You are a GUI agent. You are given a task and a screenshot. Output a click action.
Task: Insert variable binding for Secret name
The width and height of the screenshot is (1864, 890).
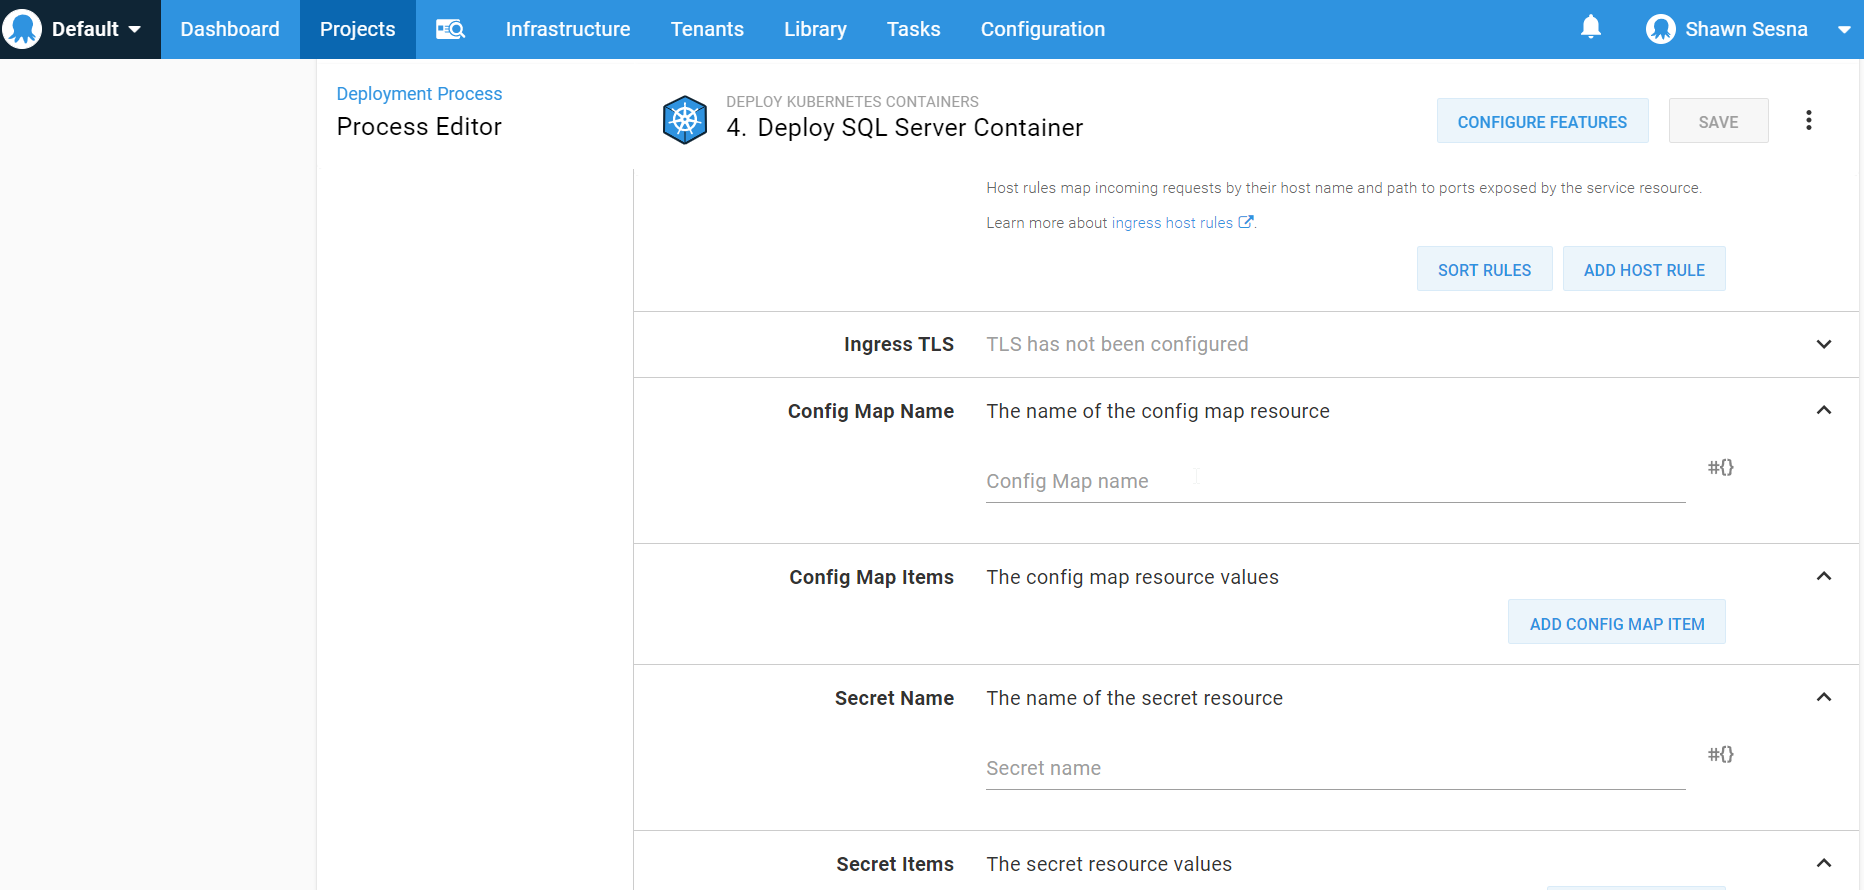pyautogui.click(x=1720, y=754)
